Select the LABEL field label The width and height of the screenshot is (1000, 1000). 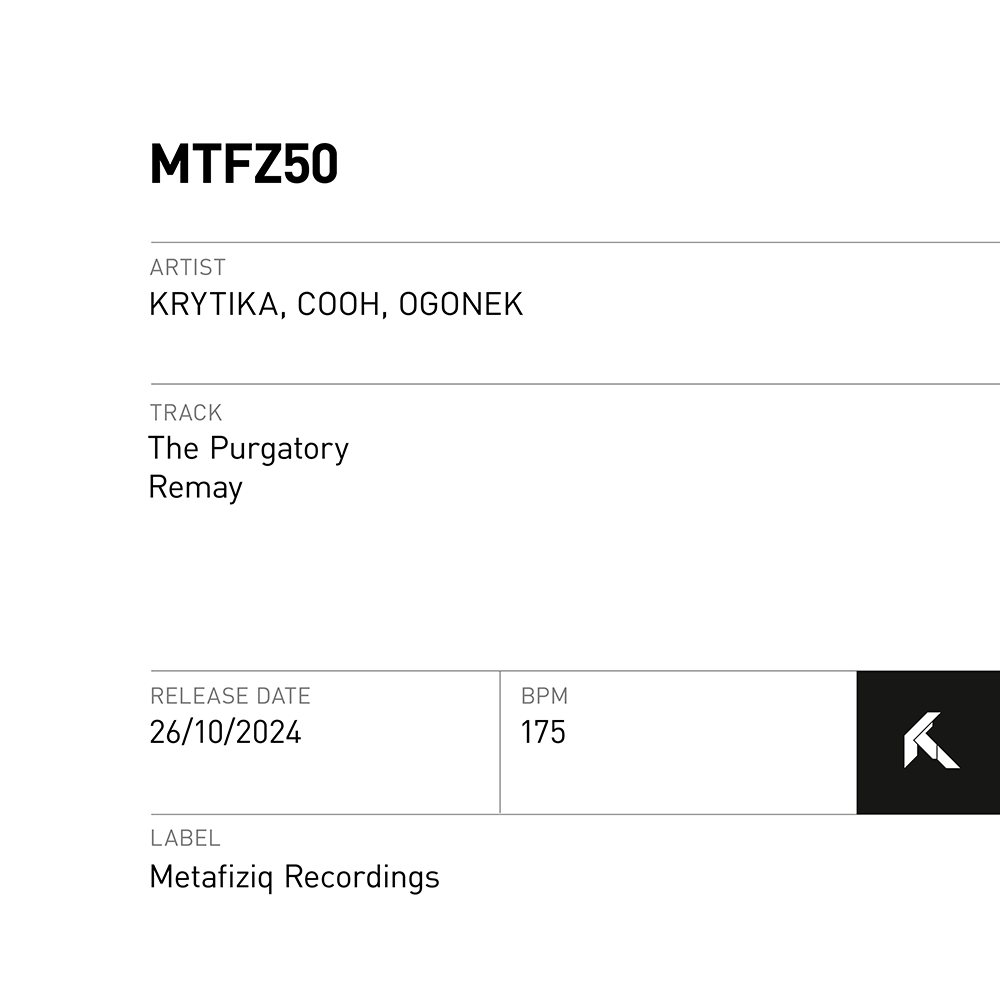185,839
